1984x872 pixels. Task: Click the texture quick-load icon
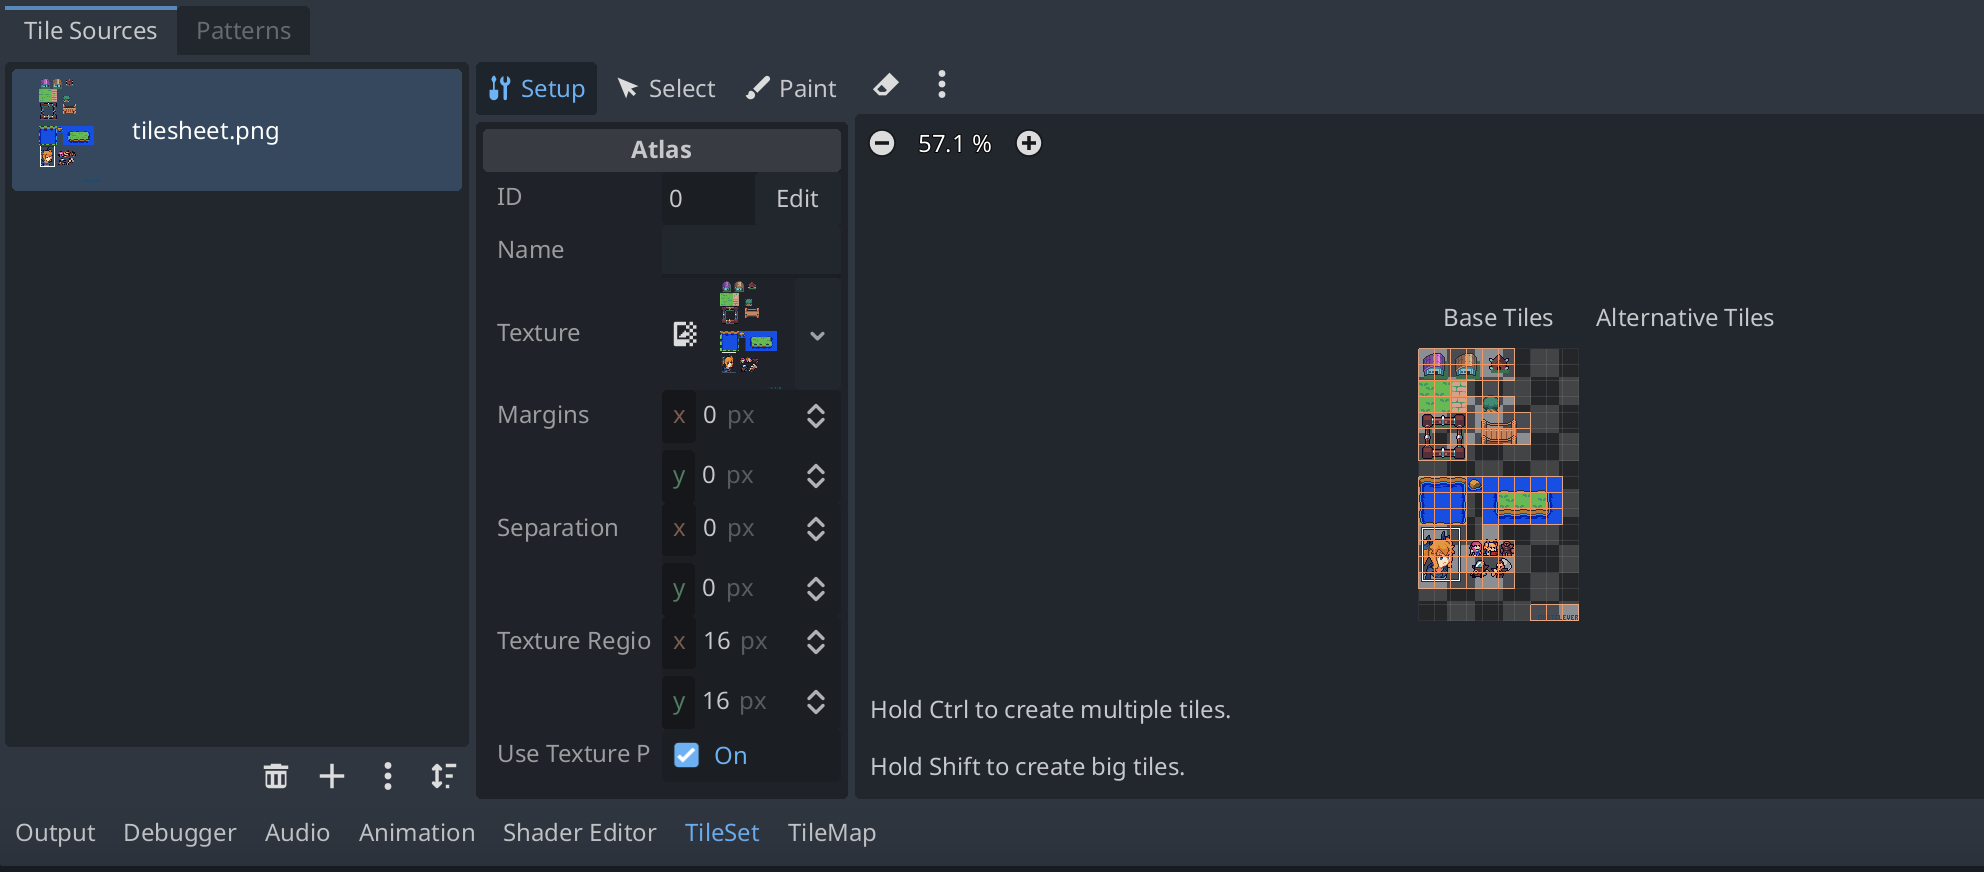tap(685, 334)
